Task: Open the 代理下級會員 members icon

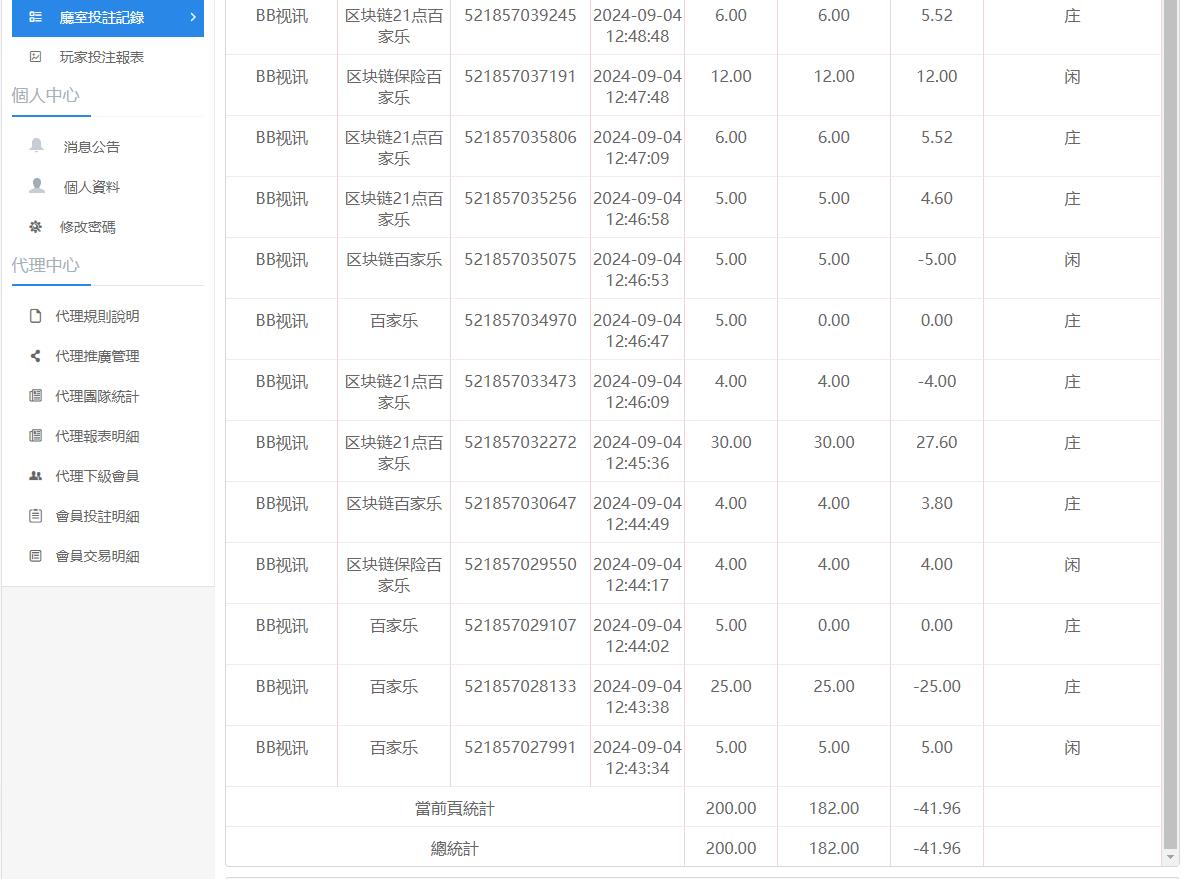Action: point(36,476)
